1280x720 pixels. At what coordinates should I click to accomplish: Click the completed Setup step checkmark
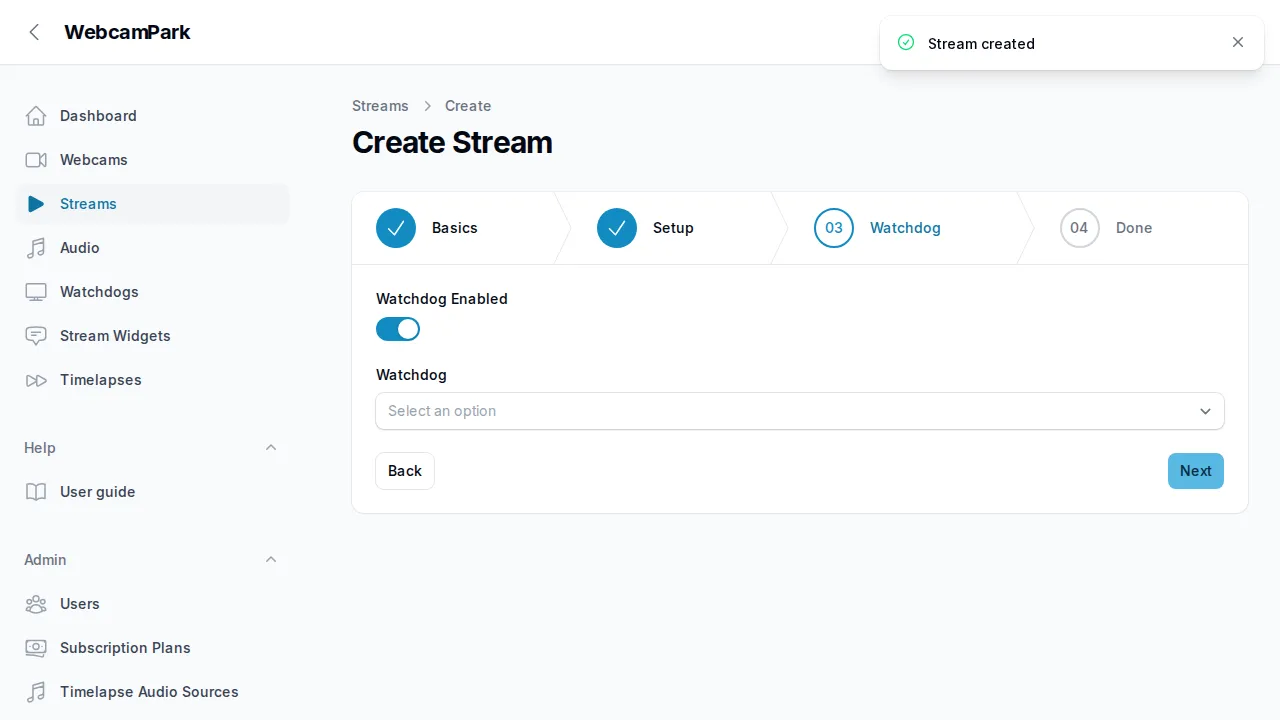click(x=617, y=228)
